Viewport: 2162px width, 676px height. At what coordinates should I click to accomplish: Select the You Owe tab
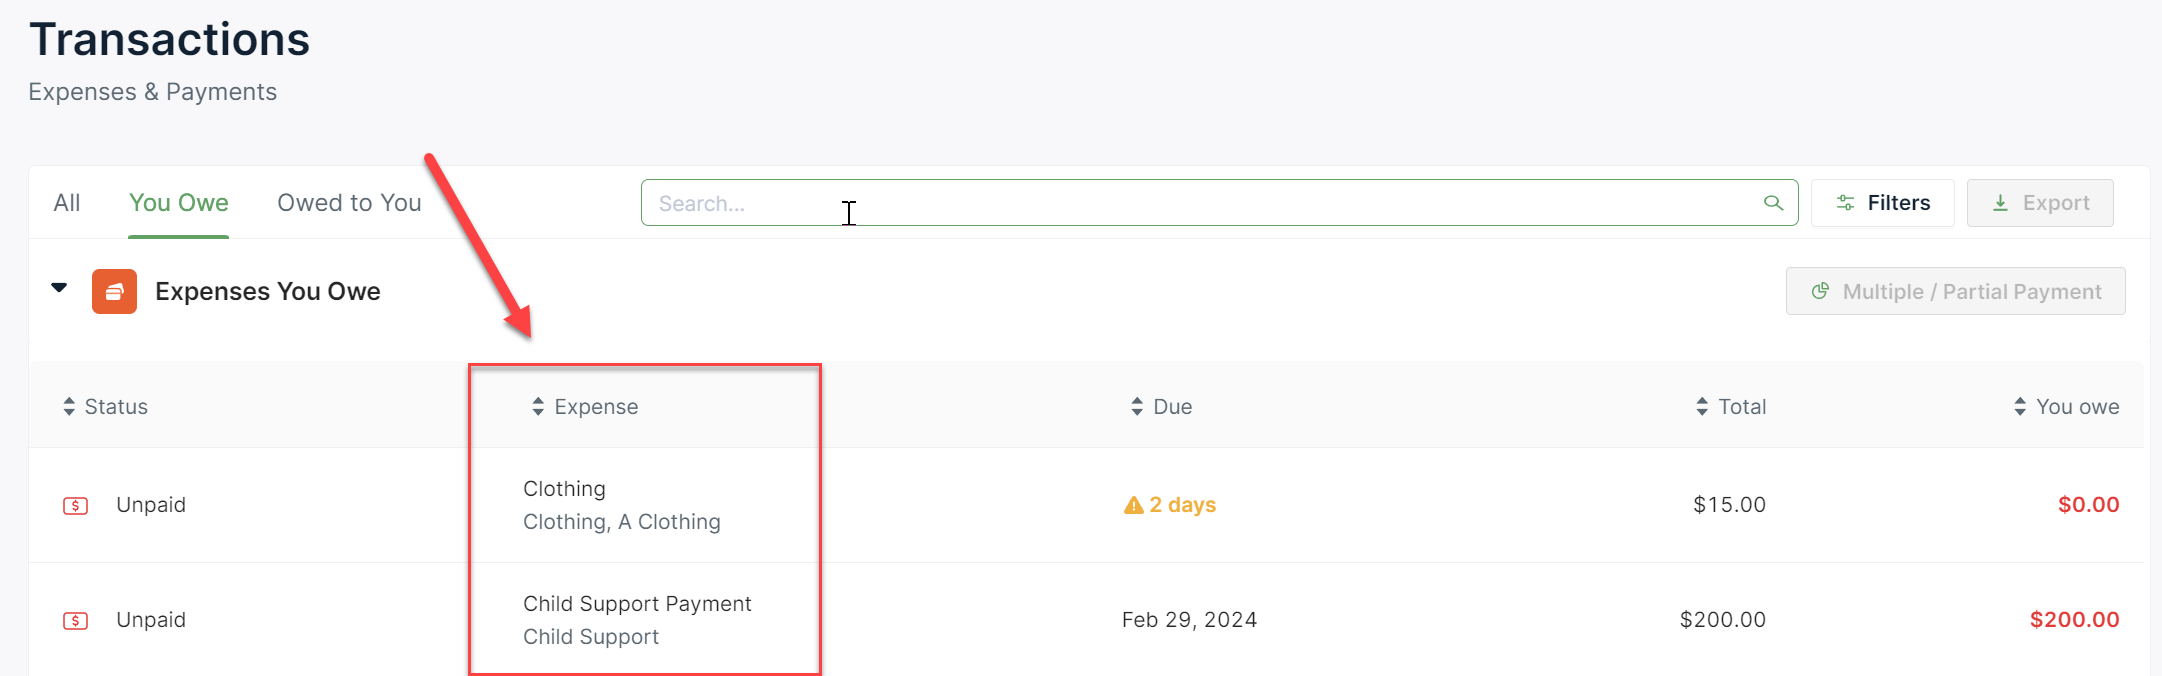coord(179,203)
